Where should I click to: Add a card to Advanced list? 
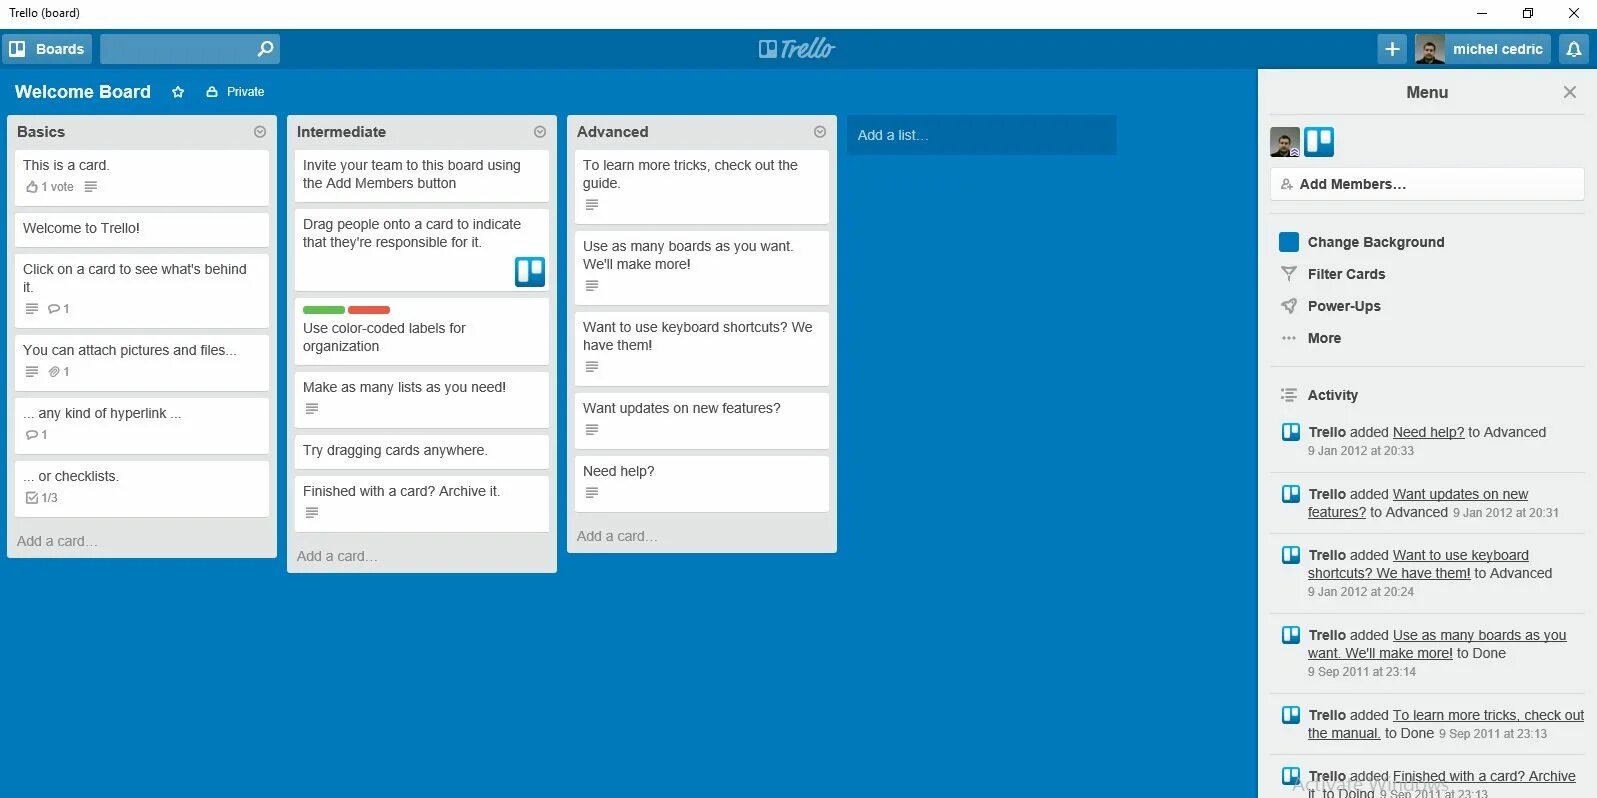point(617,536)
